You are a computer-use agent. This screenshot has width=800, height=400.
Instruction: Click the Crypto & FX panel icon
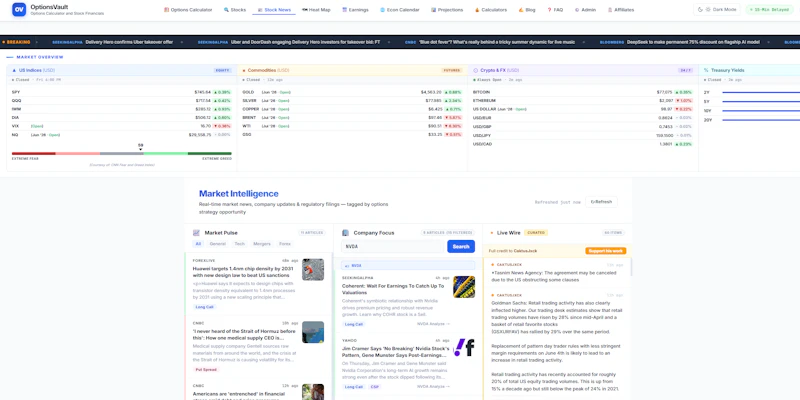(x=476, y=70)
